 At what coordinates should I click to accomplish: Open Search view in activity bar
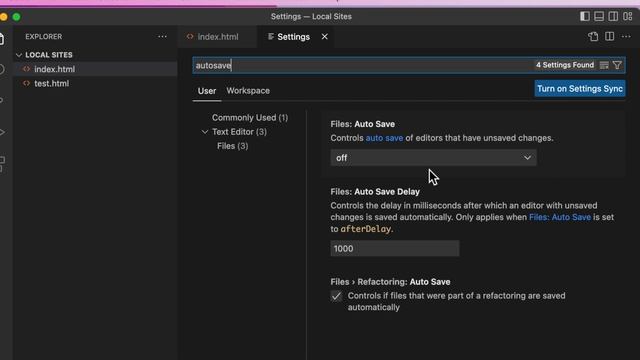pyautogui.click(x=2, y=69)
